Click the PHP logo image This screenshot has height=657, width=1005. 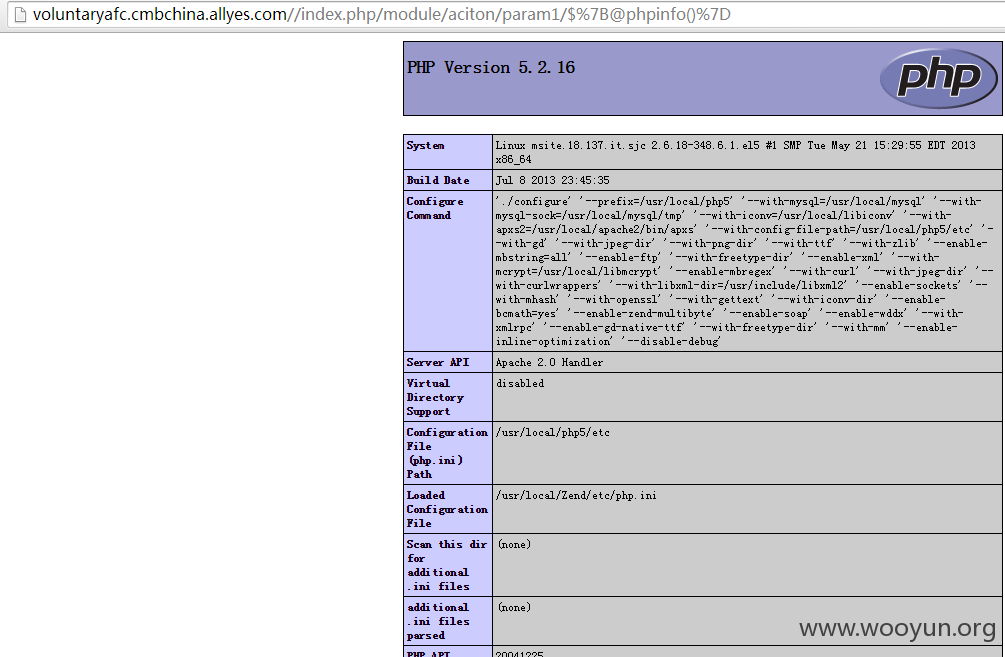click(938, 78)
